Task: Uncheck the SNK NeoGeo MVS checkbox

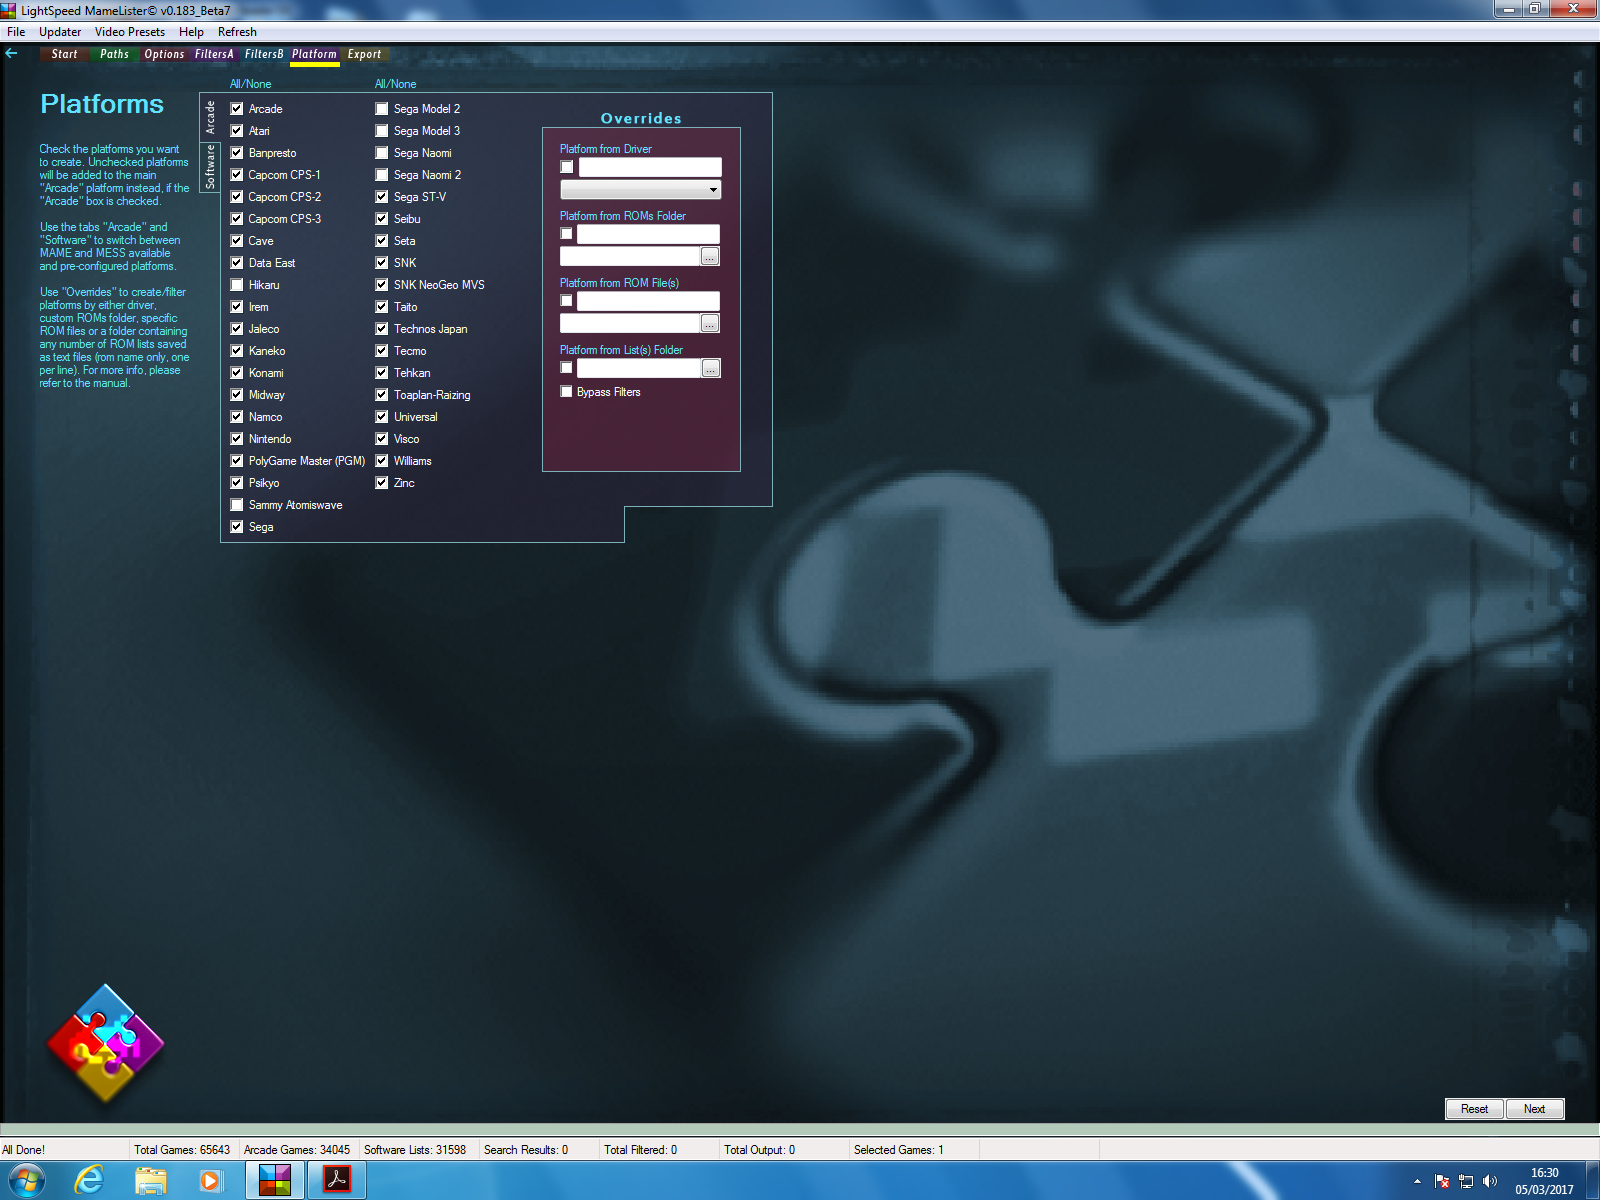Action: (x=382, y=285)
